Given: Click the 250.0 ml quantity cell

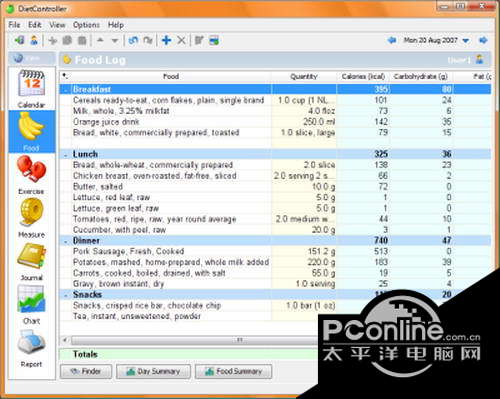Looking at the screenshot, I should (x=304, y=122).
